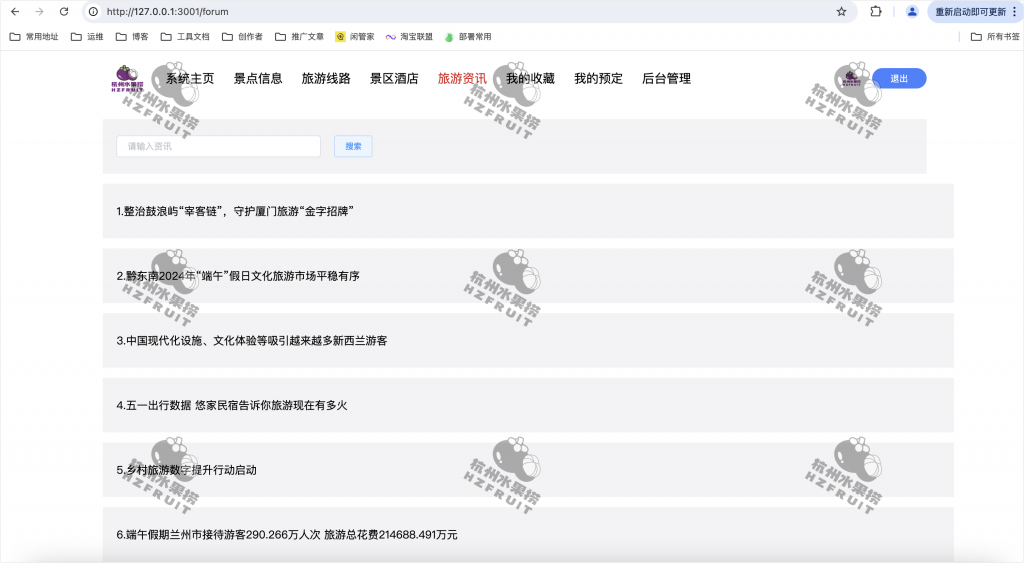The image size is (1024, 563).
Task: Open the 淘宝联盟 bookmark
Action: pyautogui.click(x=409, y=37)
